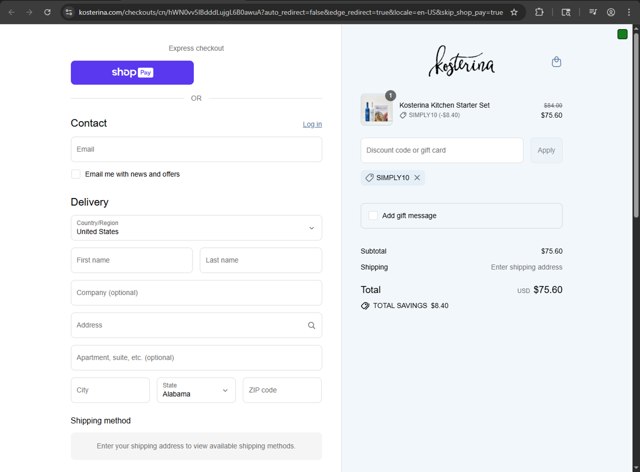Check Email me with news and offers

76,174
